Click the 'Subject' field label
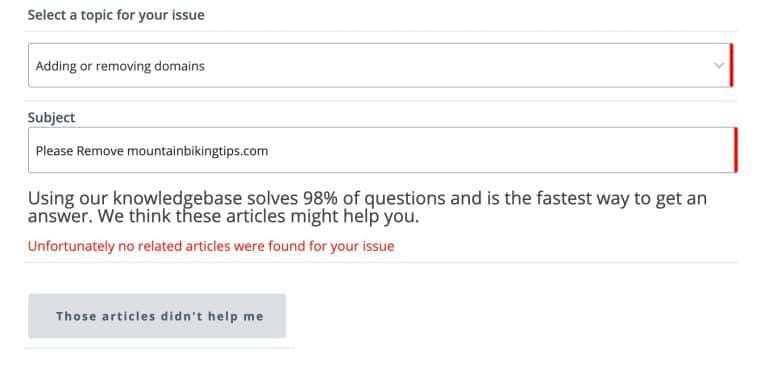 click(x=51, y=117)
